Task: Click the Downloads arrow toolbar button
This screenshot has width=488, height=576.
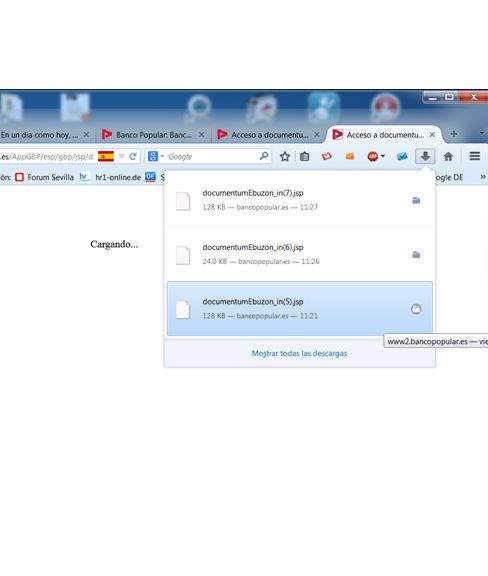Action: tap(425, 156)
